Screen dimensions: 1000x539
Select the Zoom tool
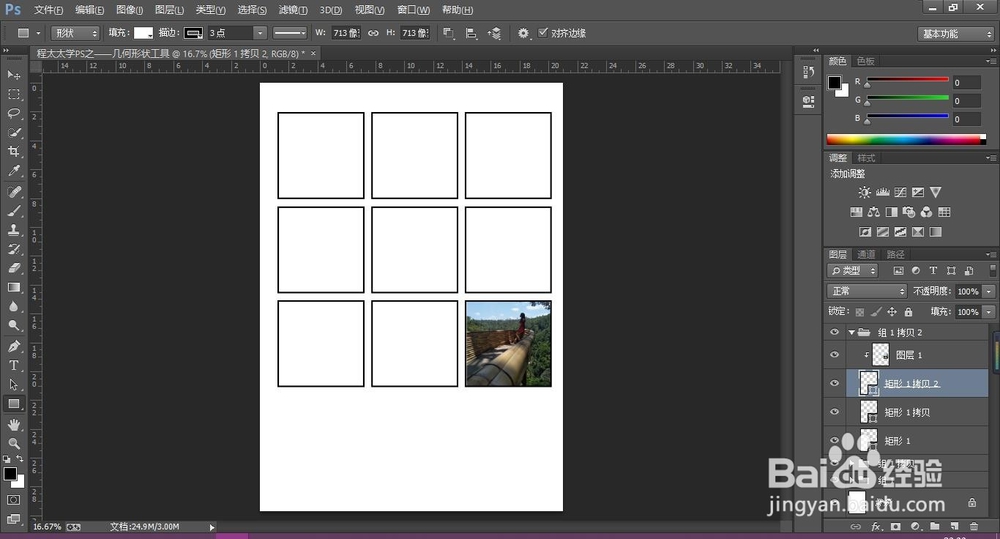coord(13,443)
